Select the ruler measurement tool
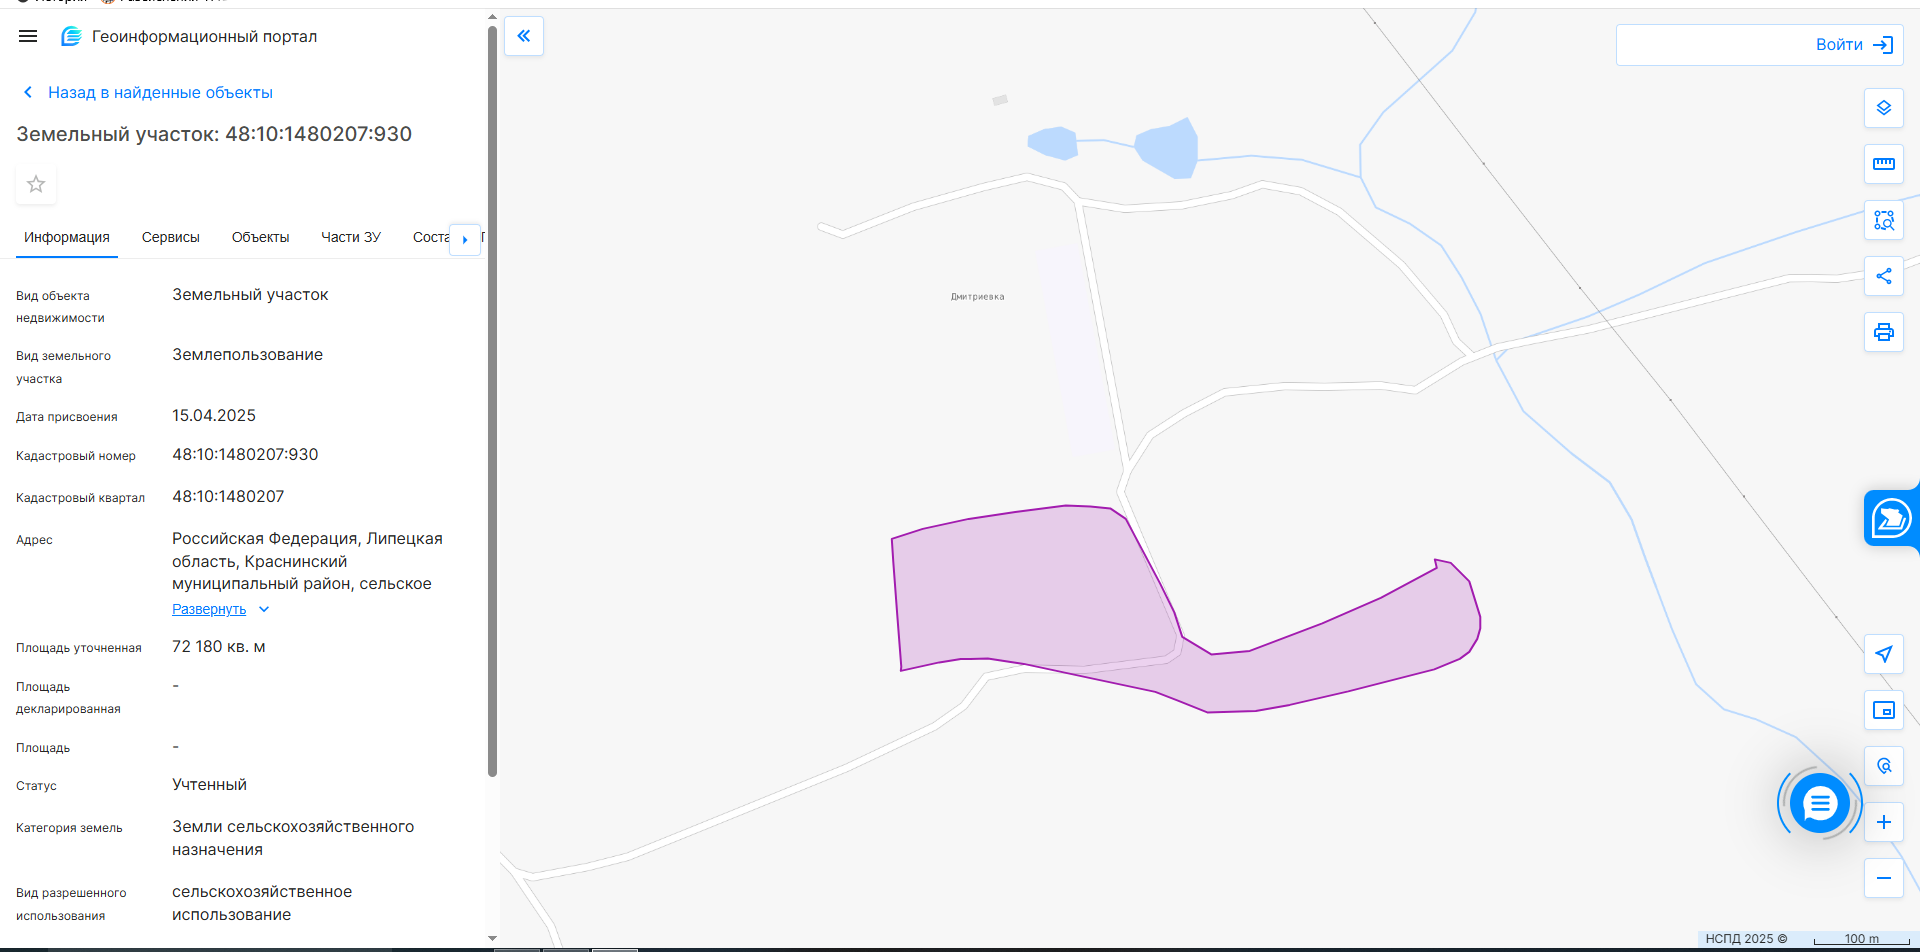 click(1883, 164)
